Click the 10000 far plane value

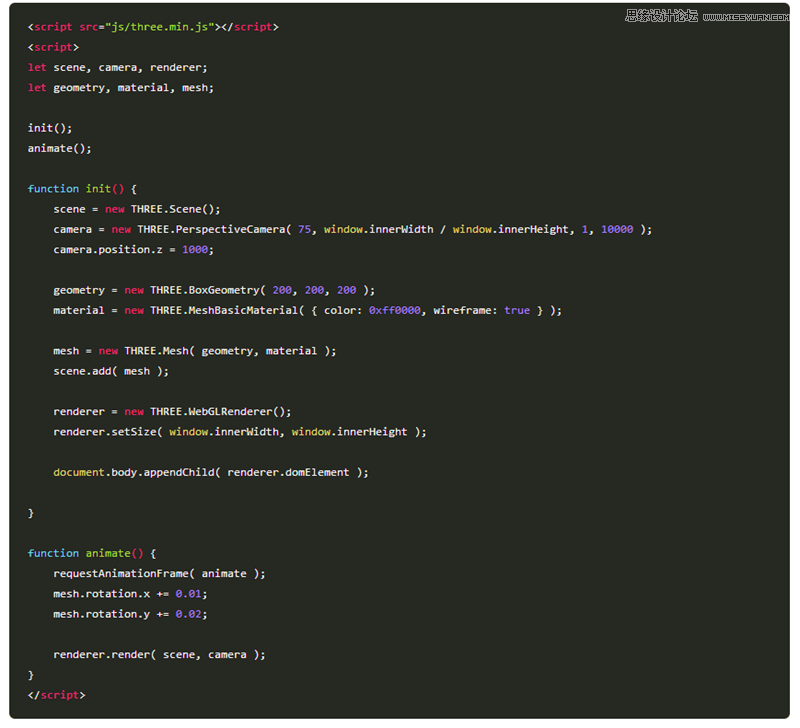coord(617,229)
